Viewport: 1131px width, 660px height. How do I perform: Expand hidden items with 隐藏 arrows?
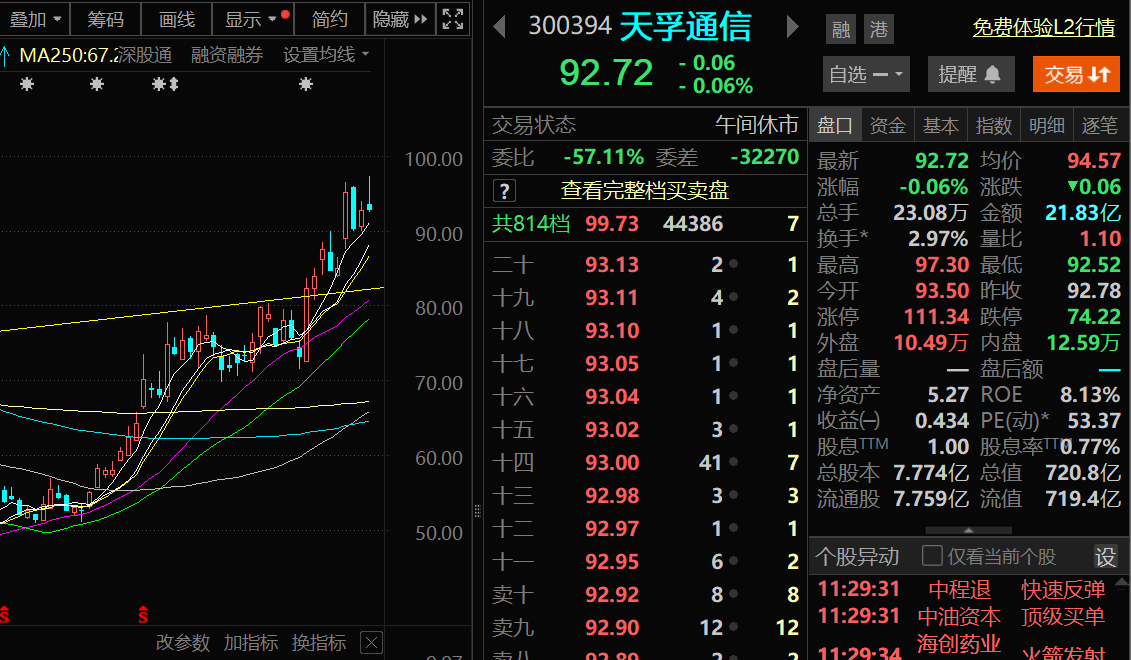pyautogui.click(x=400, y=19)
